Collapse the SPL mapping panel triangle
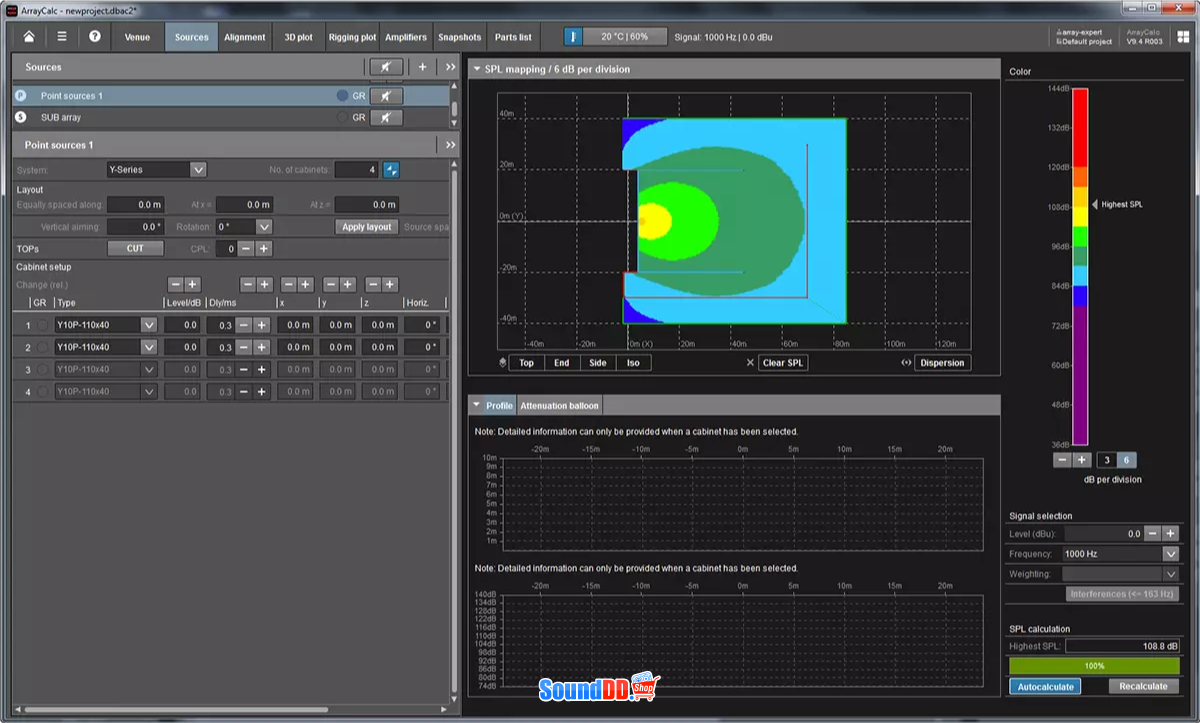The image size is (1200, 723). (x=475, y=69)
